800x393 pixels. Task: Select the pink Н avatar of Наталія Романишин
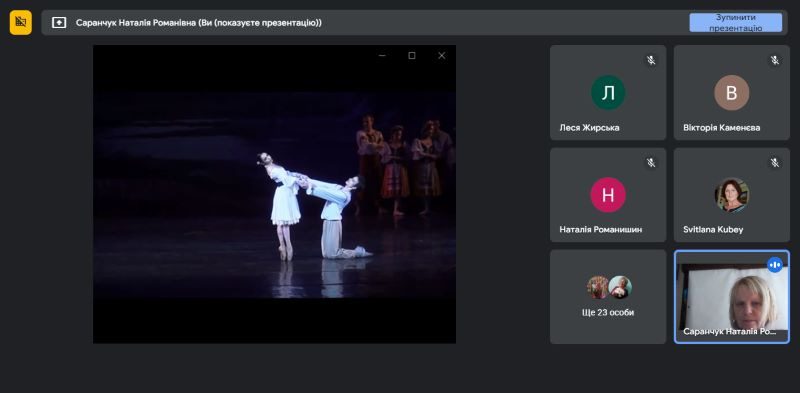click(608, 195)
